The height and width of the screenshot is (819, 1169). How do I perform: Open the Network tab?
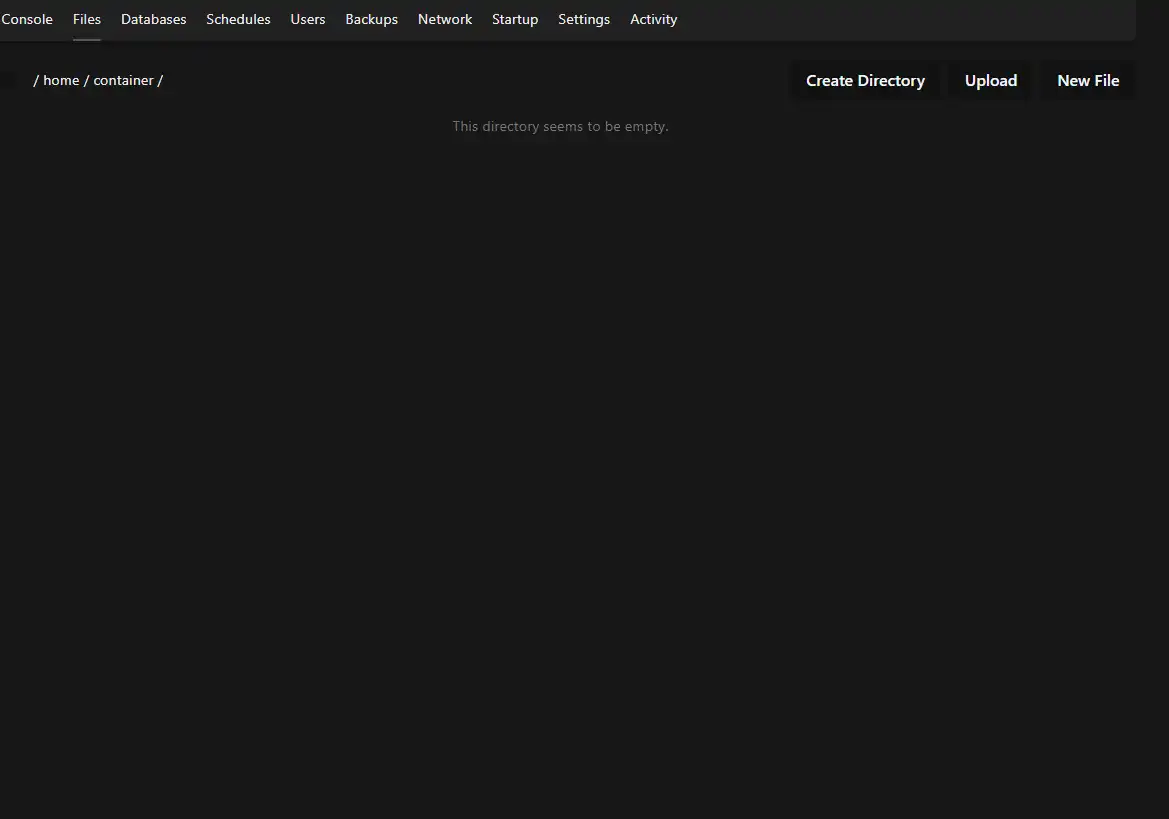point(445,19)
